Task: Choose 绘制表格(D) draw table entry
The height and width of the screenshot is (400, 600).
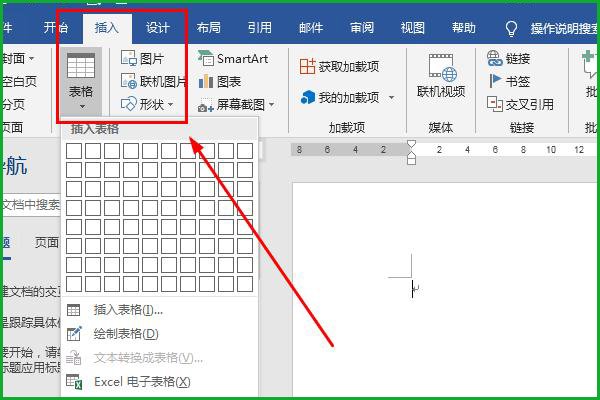Action: 160,334
